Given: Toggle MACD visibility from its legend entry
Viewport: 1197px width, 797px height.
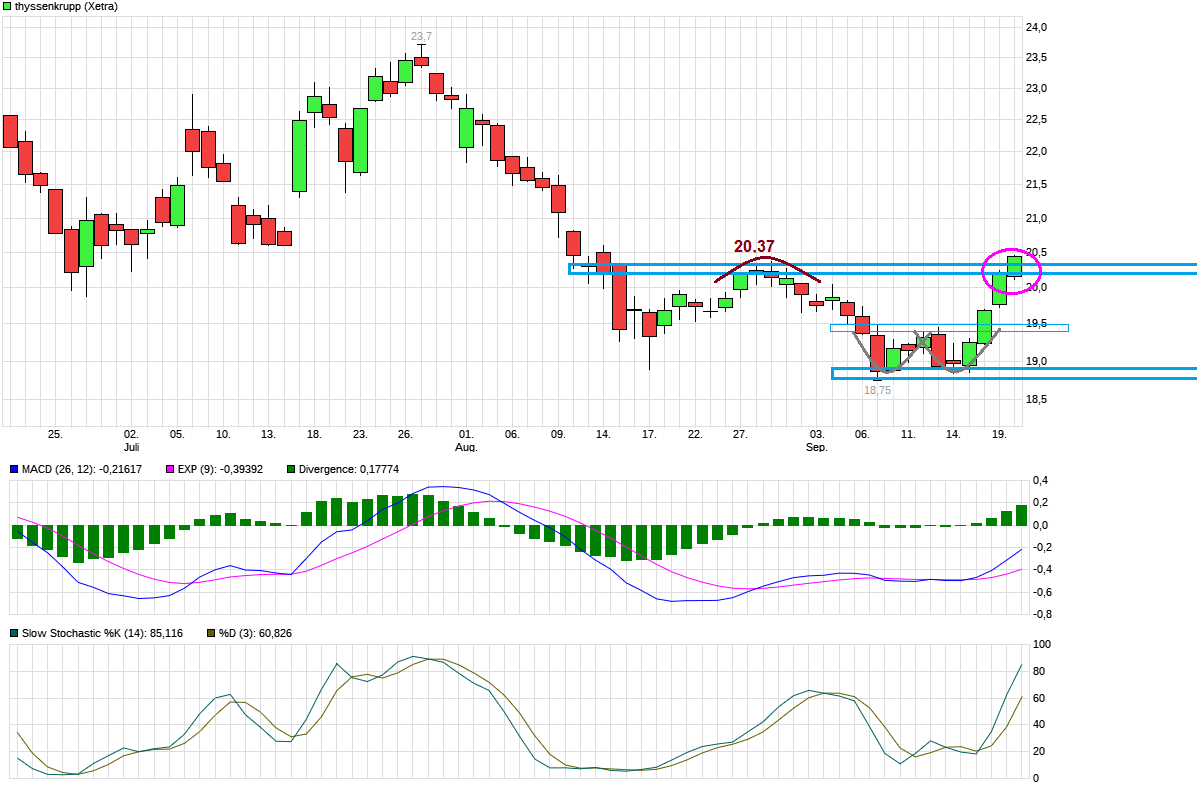Looking at the screenshot, I should pos(13,468).
